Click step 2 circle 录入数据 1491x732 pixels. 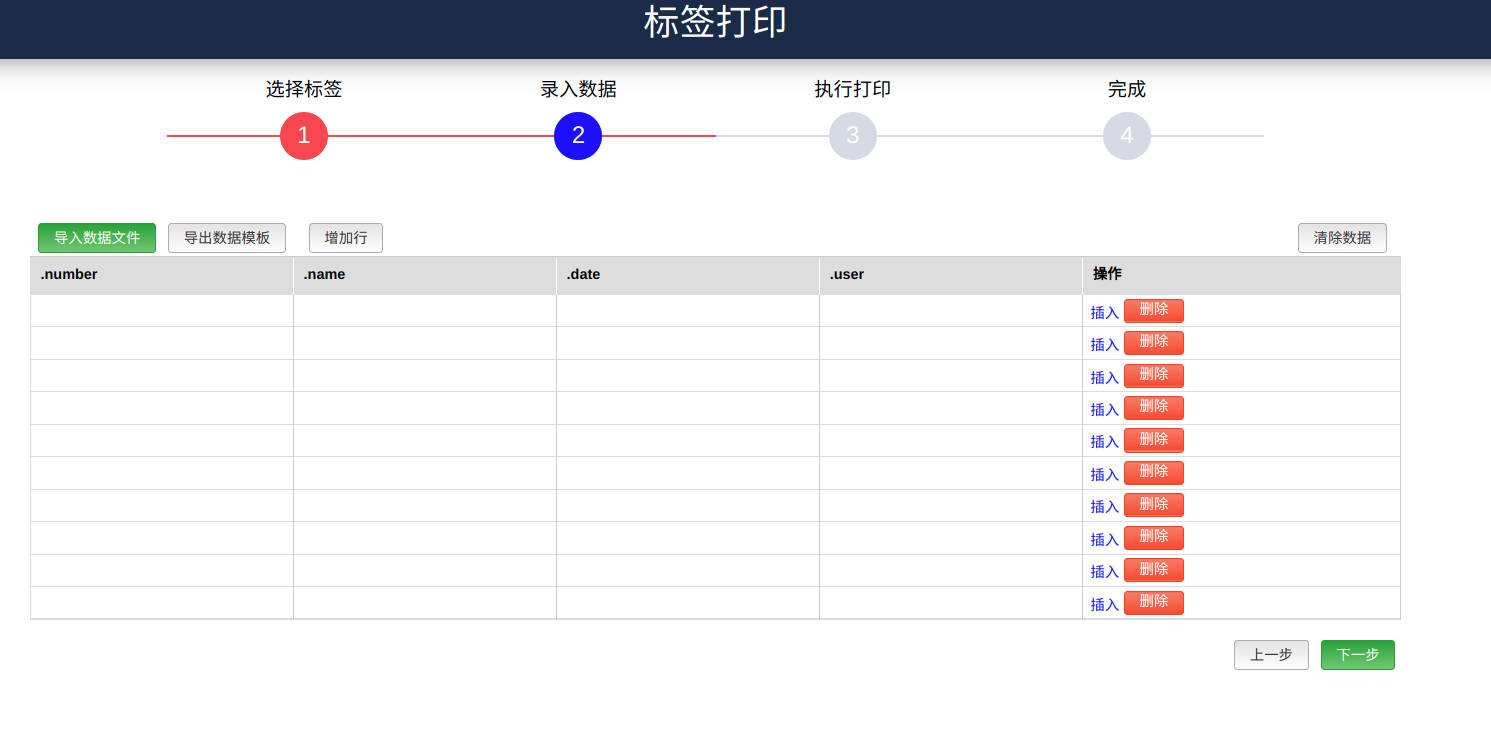pos(578,136)
